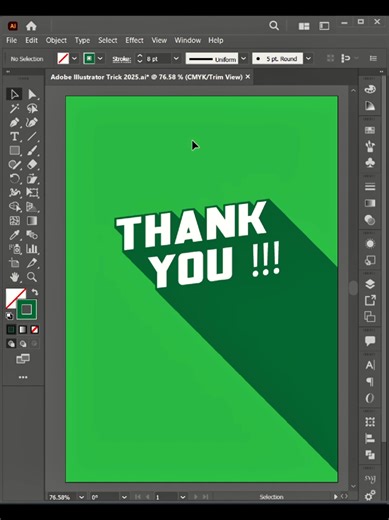389x520 pixels.
Task: Select the Pen tool
Action: point(14,123)
